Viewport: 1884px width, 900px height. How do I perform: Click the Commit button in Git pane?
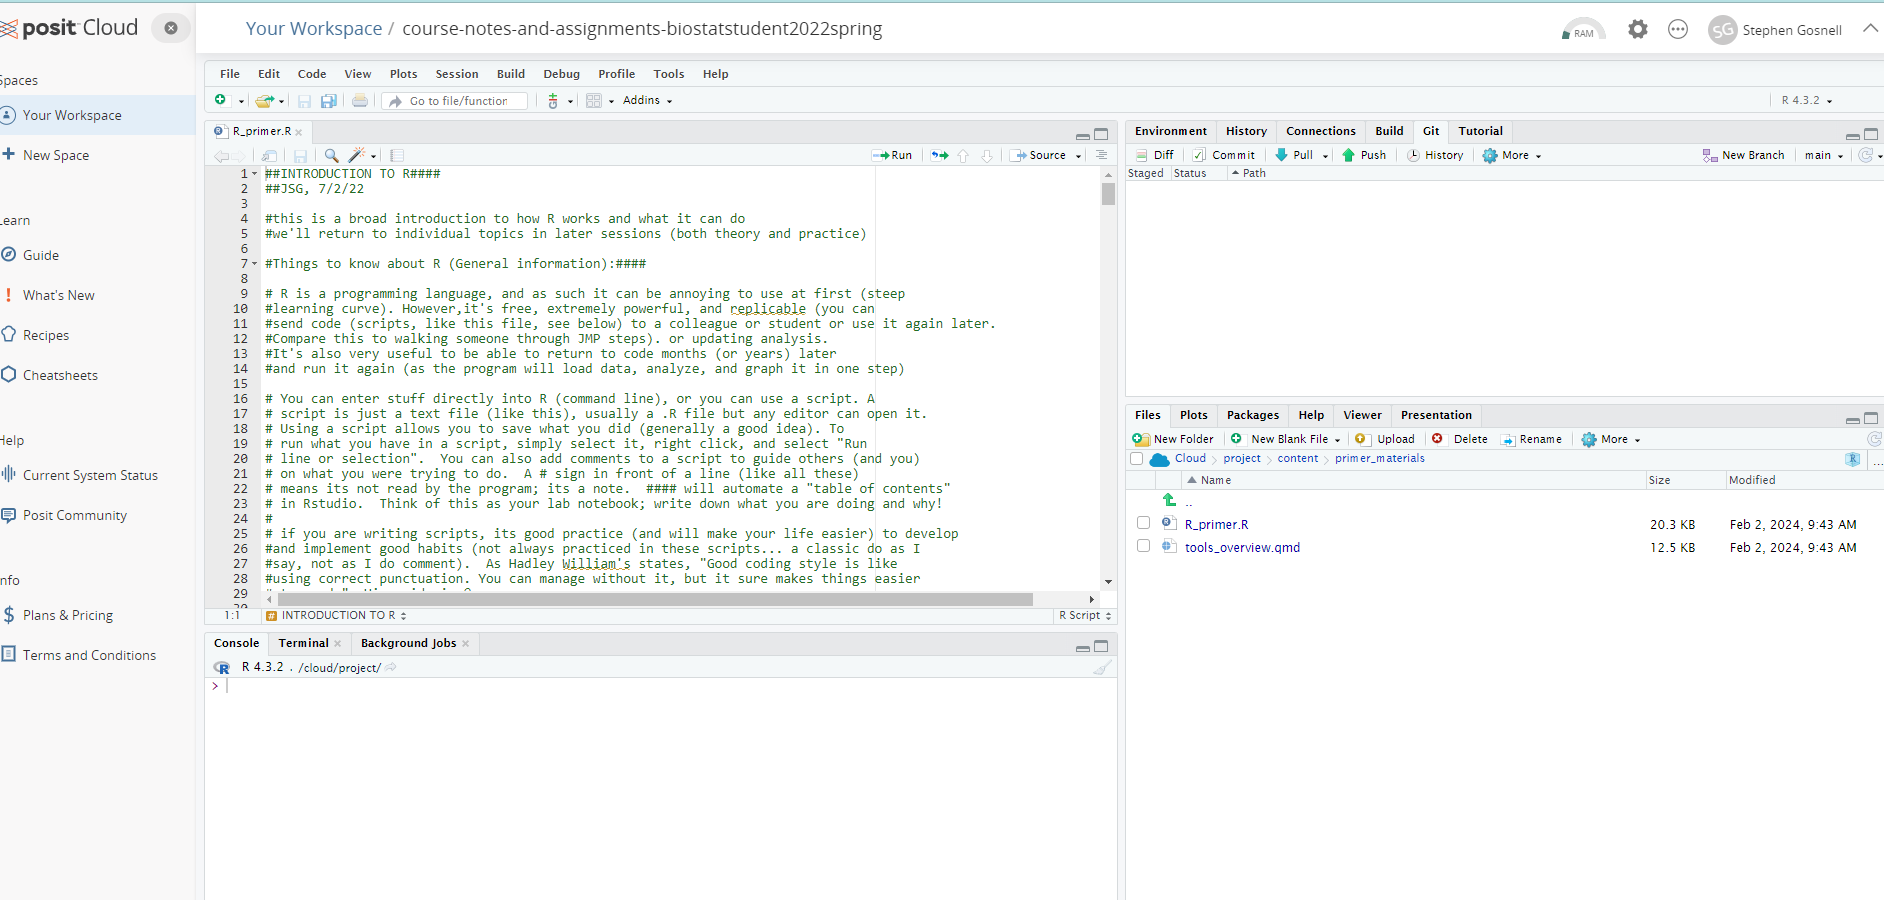[1225, 155]
